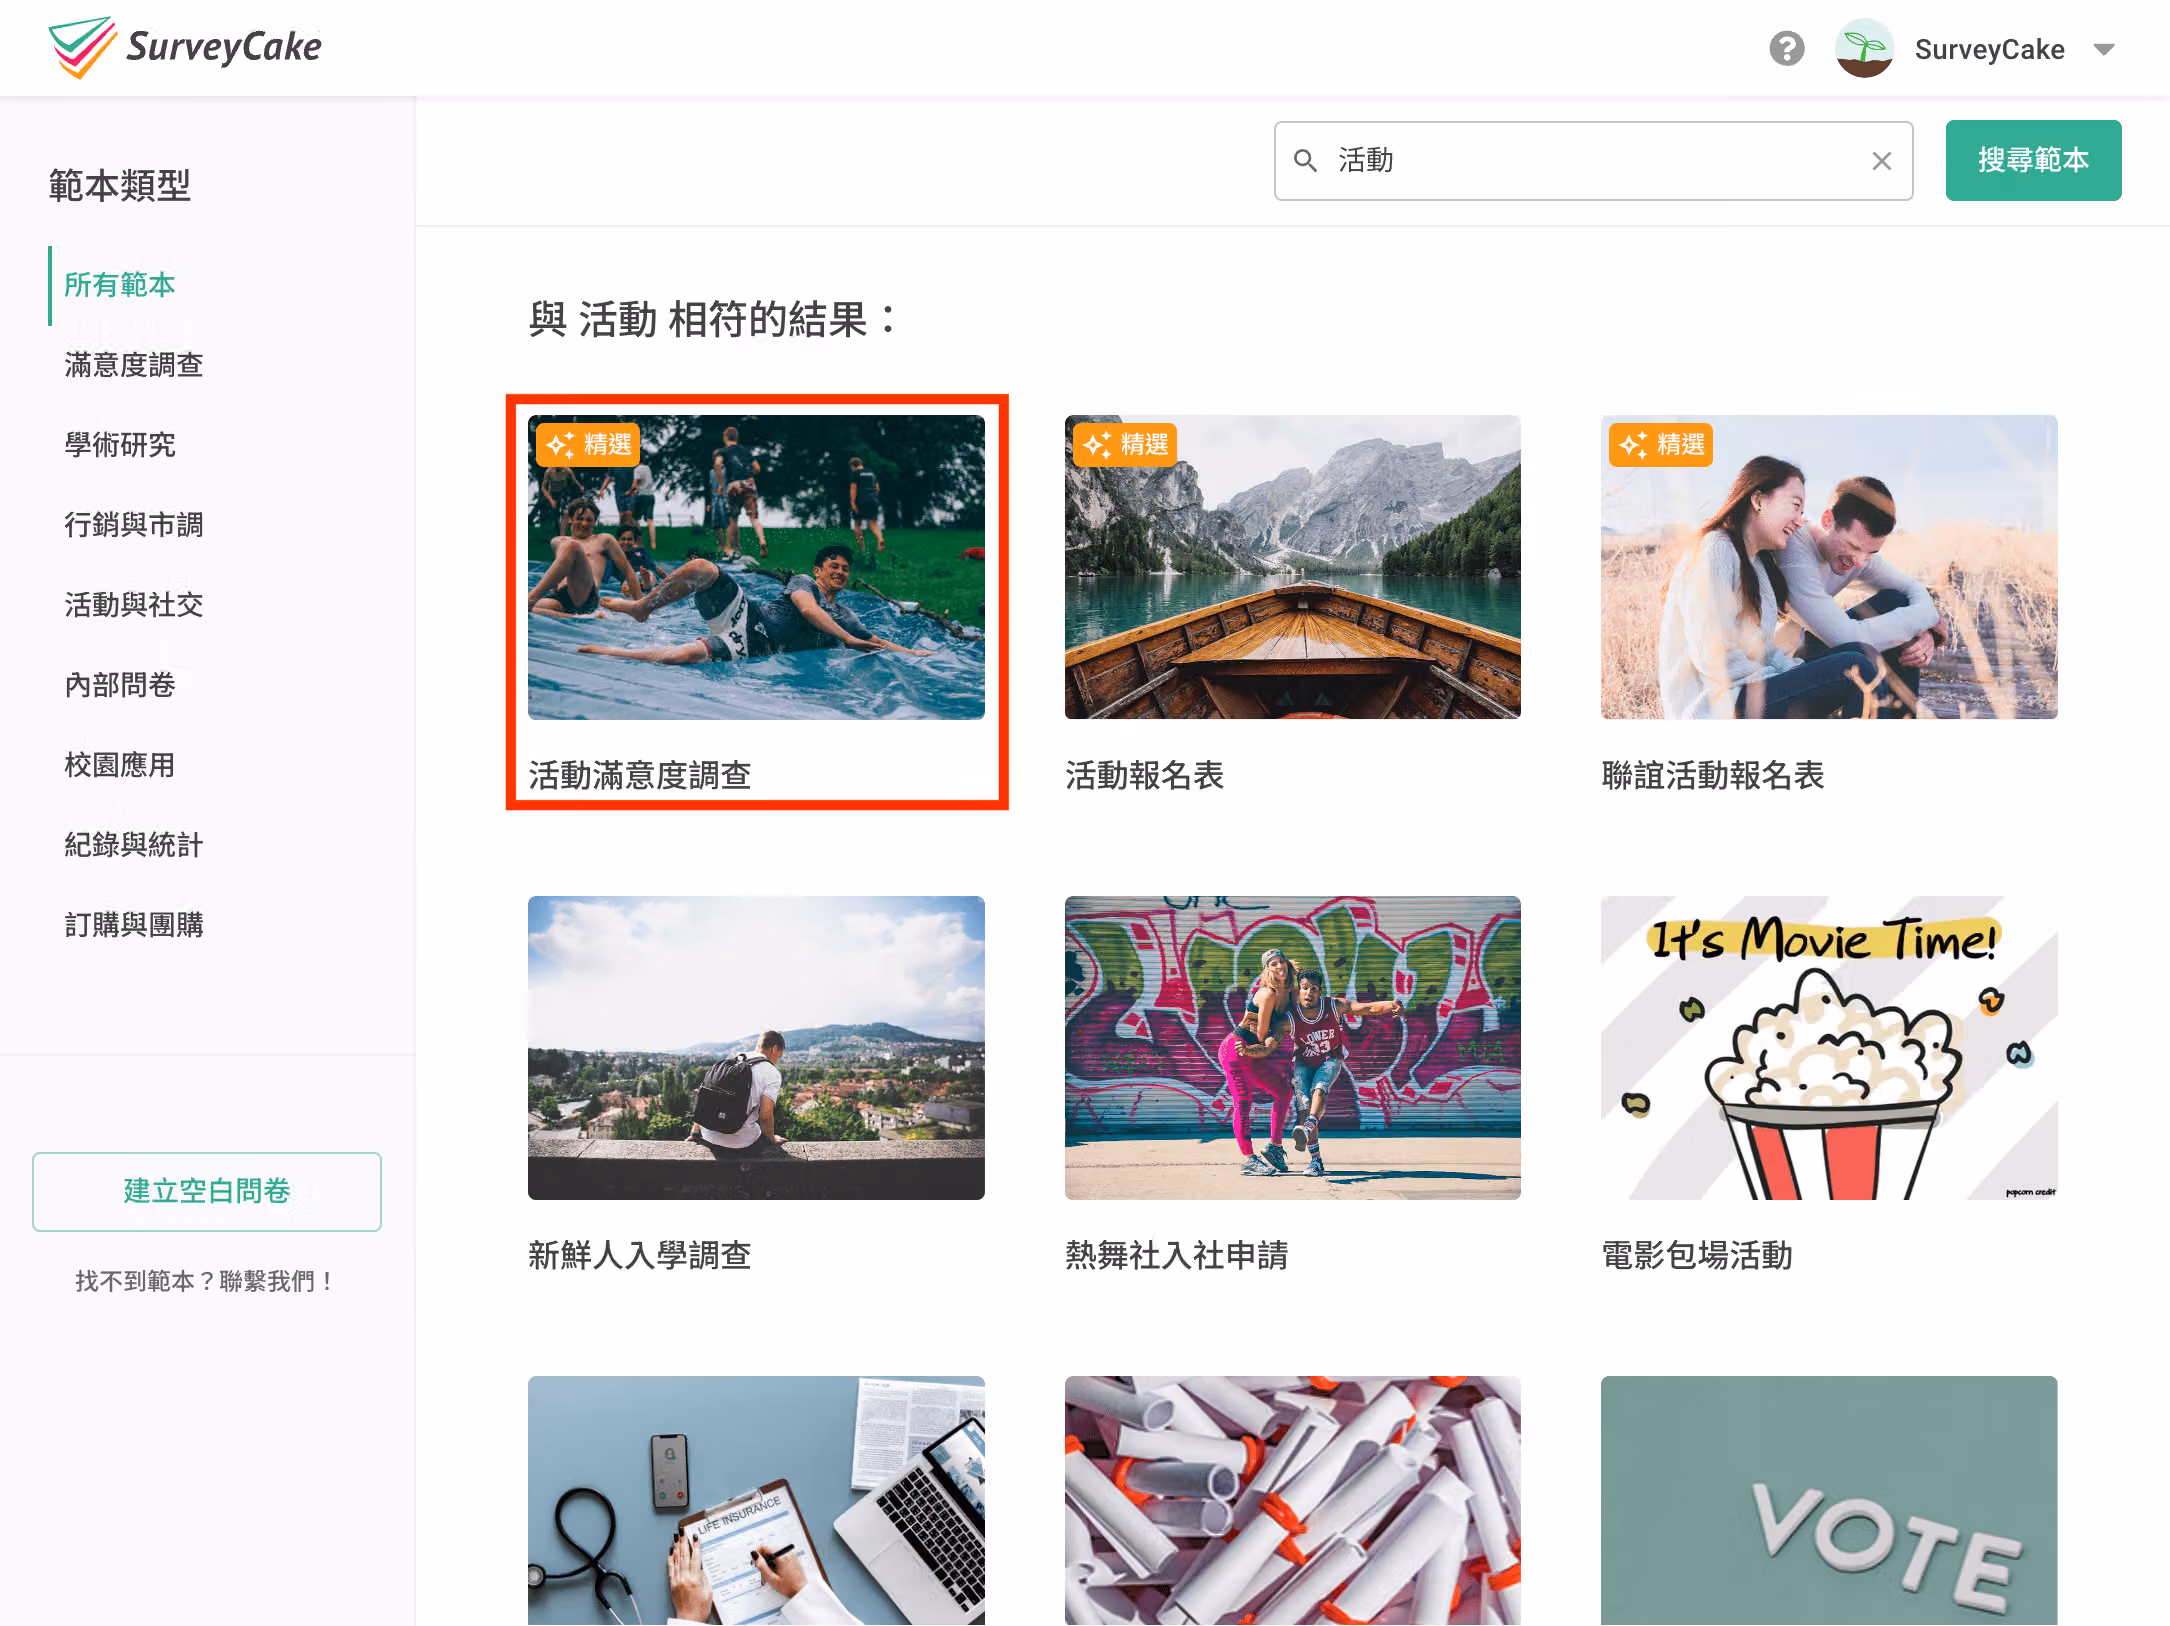The image size is (2170, 1626).
Task: Click 精選 badge on 活動報名表
Action: click(x=1125, y=444)
